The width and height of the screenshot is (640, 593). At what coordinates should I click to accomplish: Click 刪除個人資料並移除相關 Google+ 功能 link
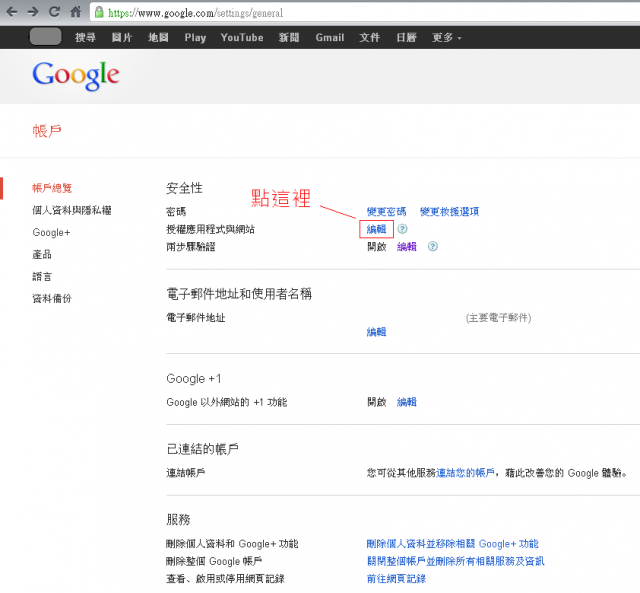pyautogui.click(x=452, y=544)
